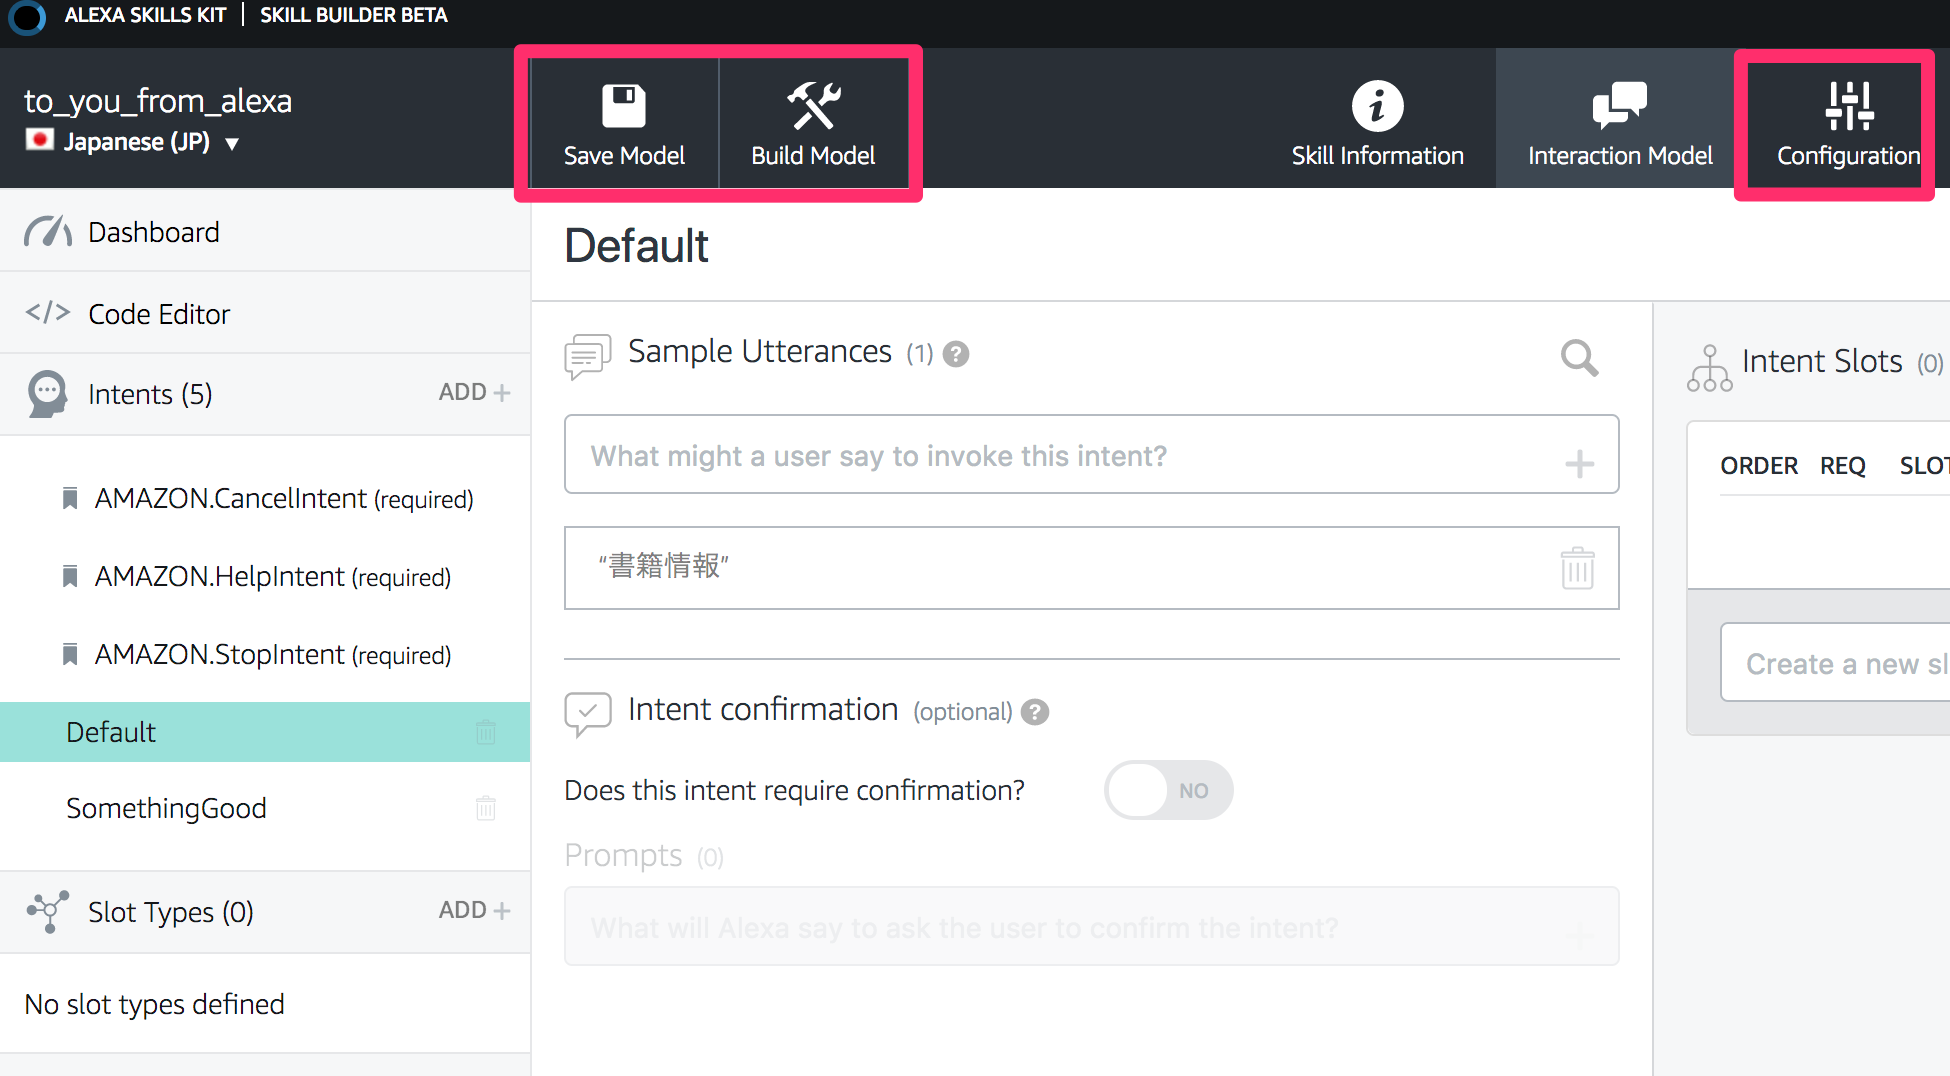Click the Save Model button
The height and width of the screenshot is (1076, 1950).
pos(624,123)
